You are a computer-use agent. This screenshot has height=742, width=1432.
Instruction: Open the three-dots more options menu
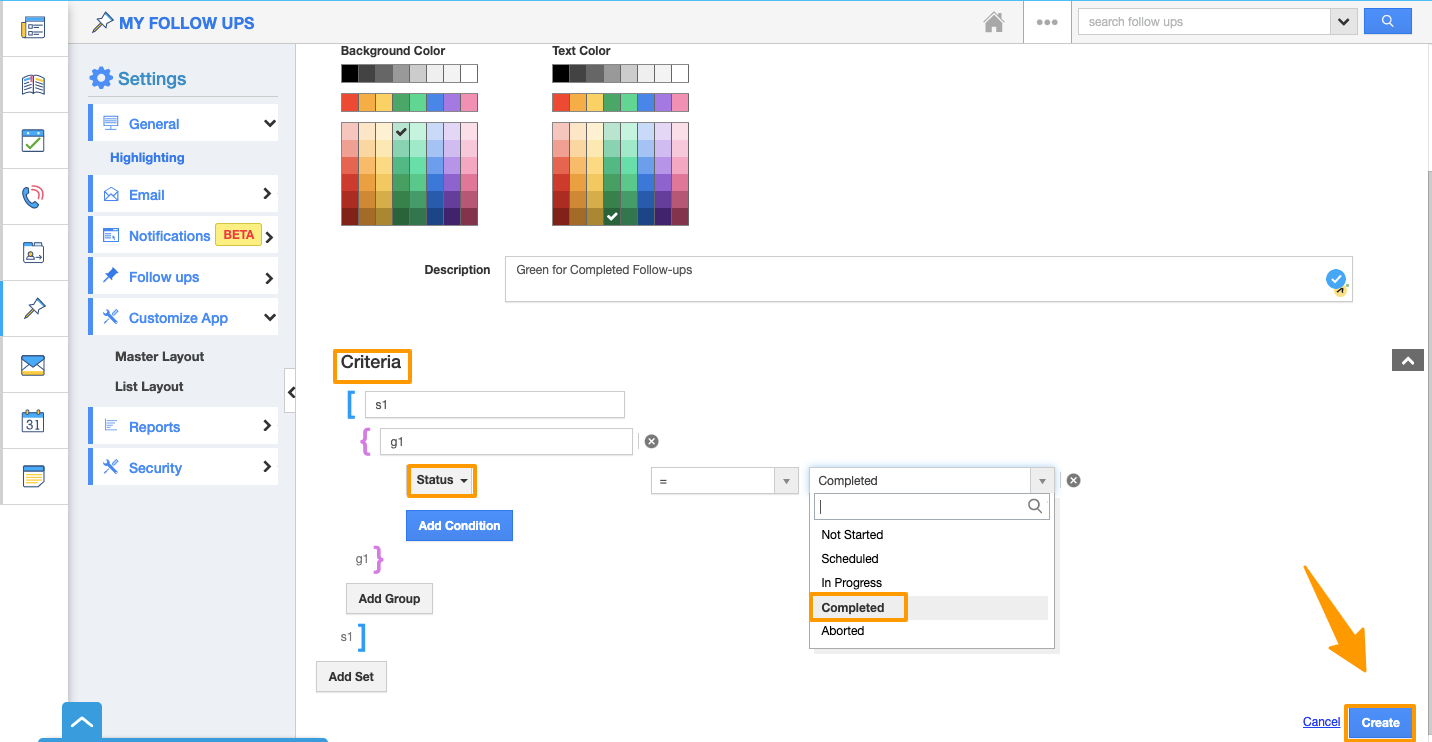(1047, 22)
